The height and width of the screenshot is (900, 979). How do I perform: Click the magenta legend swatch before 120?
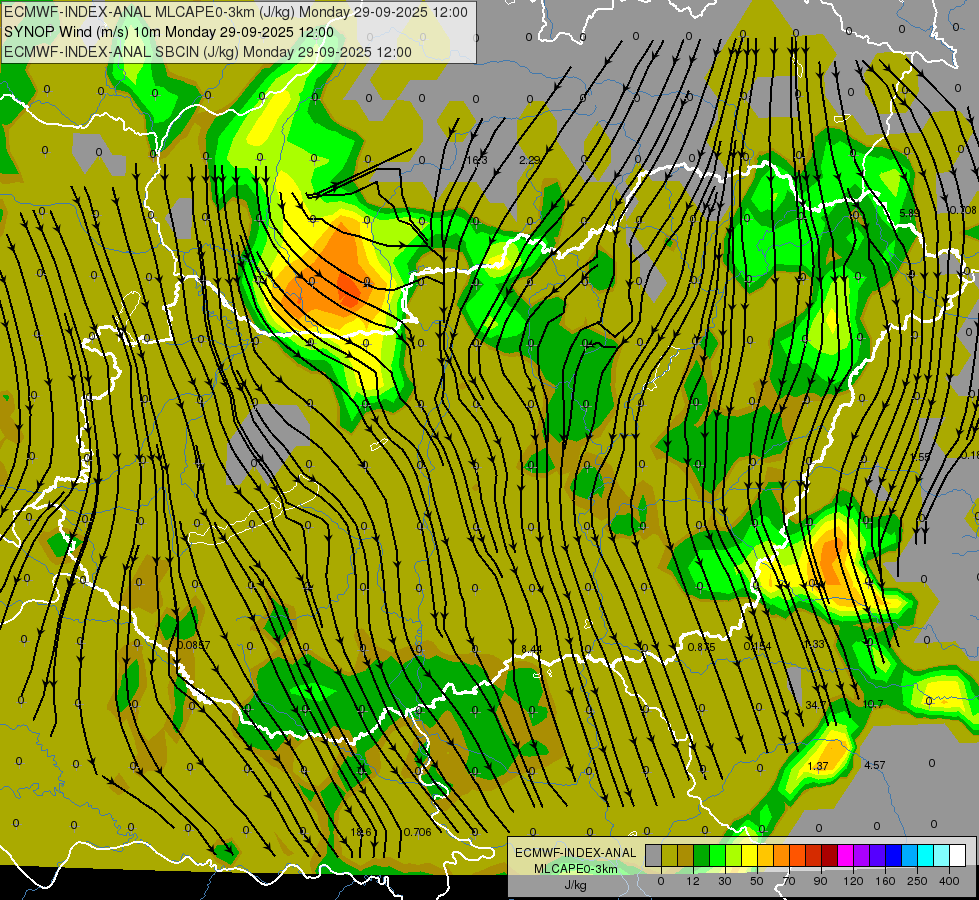(x=845, y=856)
